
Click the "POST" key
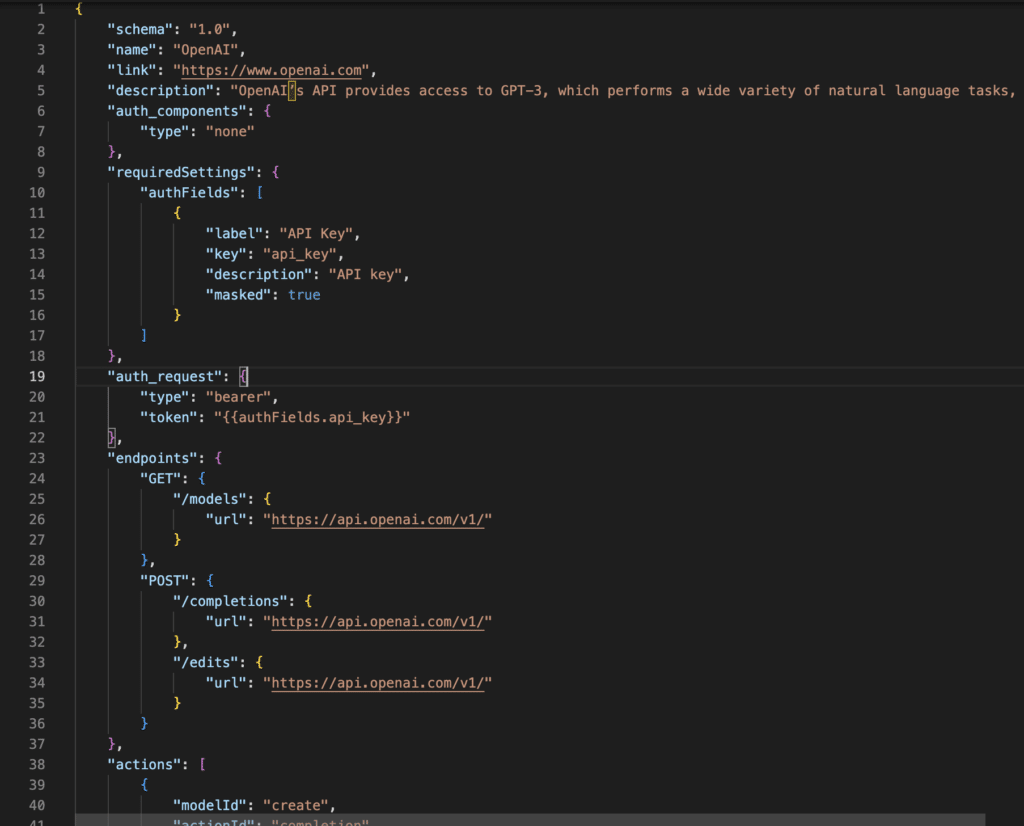(165, 580)
